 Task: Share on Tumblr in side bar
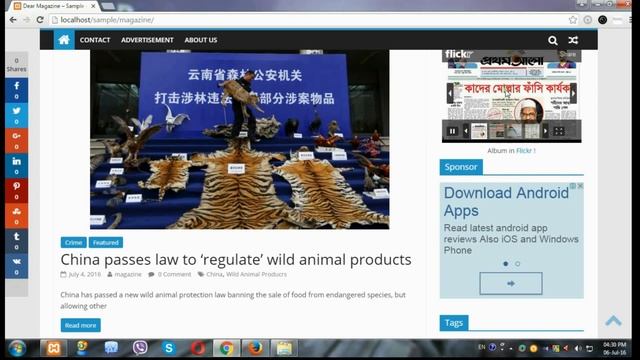tap(17, 241)
